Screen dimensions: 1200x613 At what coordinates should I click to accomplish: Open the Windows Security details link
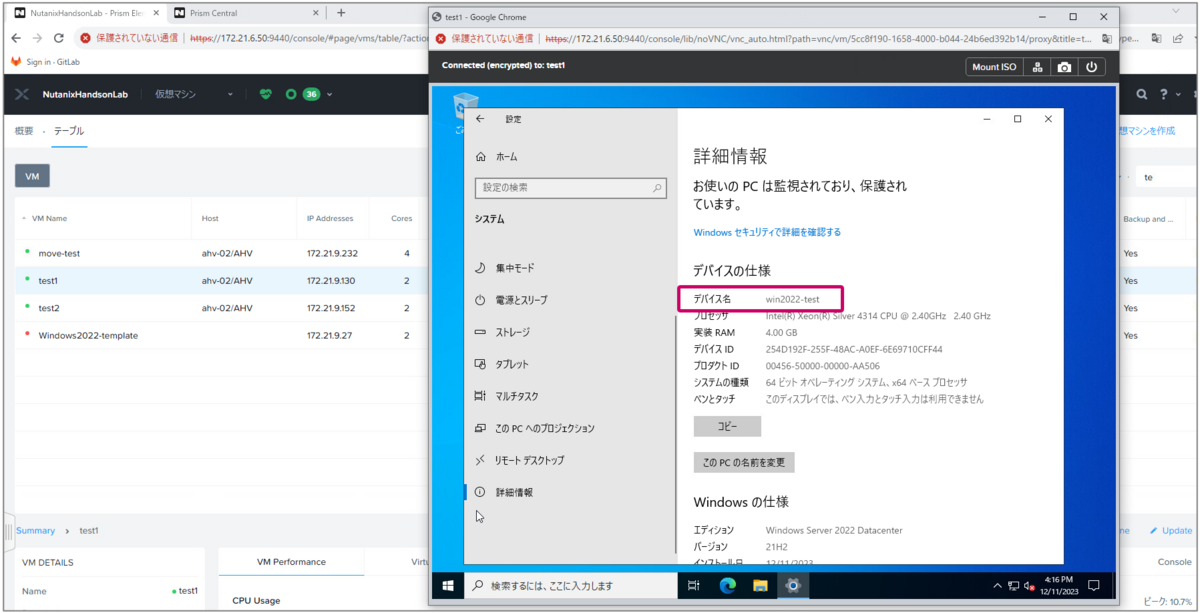pos(767,232)
